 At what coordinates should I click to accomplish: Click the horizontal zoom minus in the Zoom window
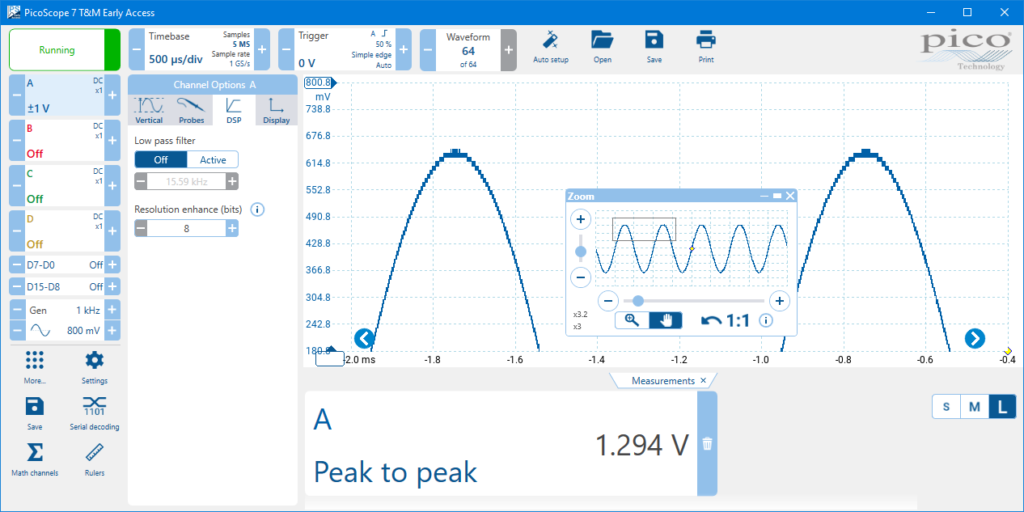[x=608, y=301]
